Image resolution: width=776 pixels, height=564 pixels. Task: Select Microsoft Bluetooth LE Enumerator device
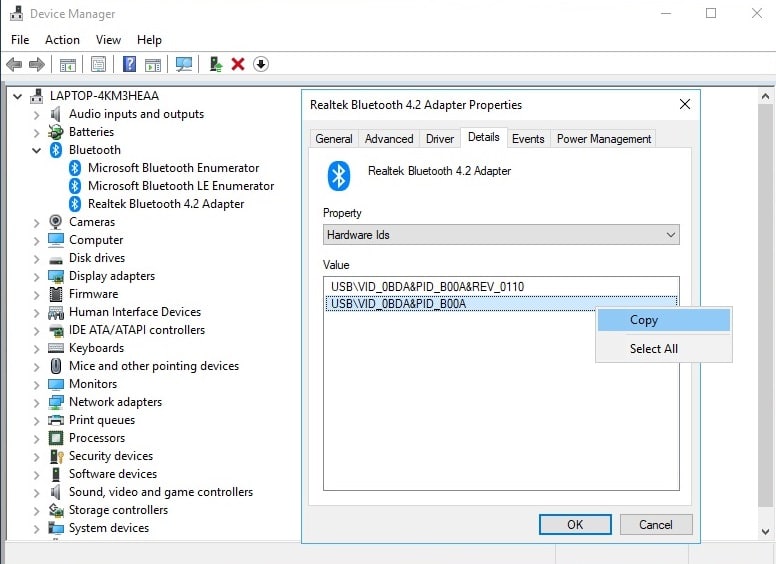pyautogui.click(x=180, y=186)
